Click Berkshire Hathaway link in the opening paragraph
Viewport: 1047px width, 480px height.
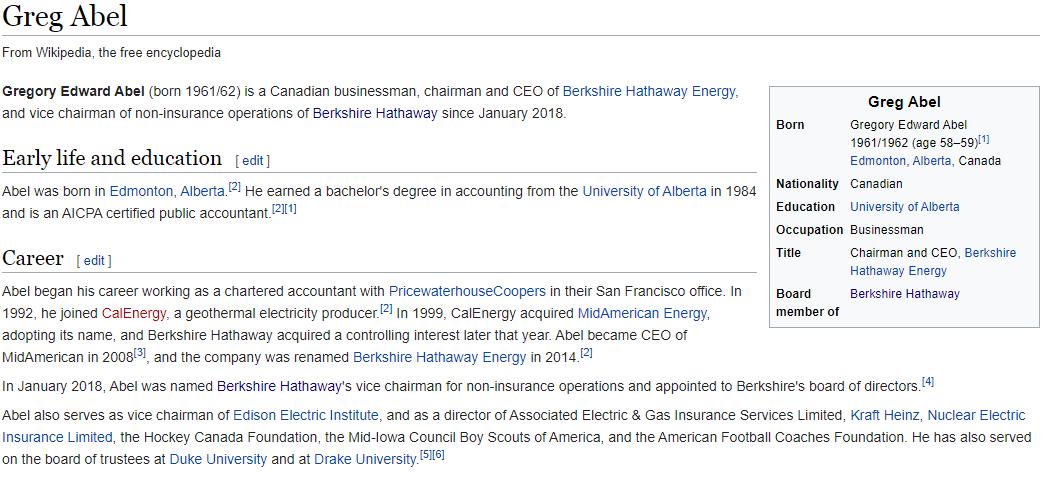coord(375,113)
